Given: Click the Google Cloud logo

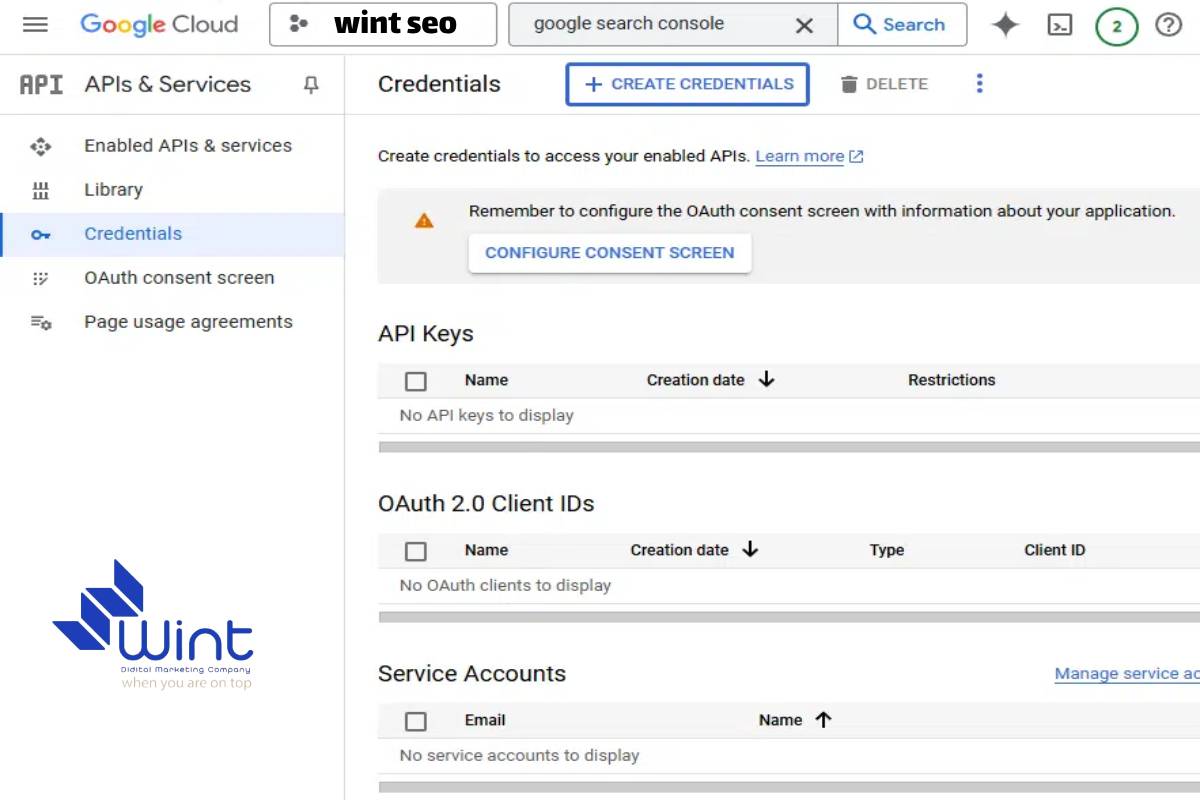Looking at the screenshot, I should [159, 24].
